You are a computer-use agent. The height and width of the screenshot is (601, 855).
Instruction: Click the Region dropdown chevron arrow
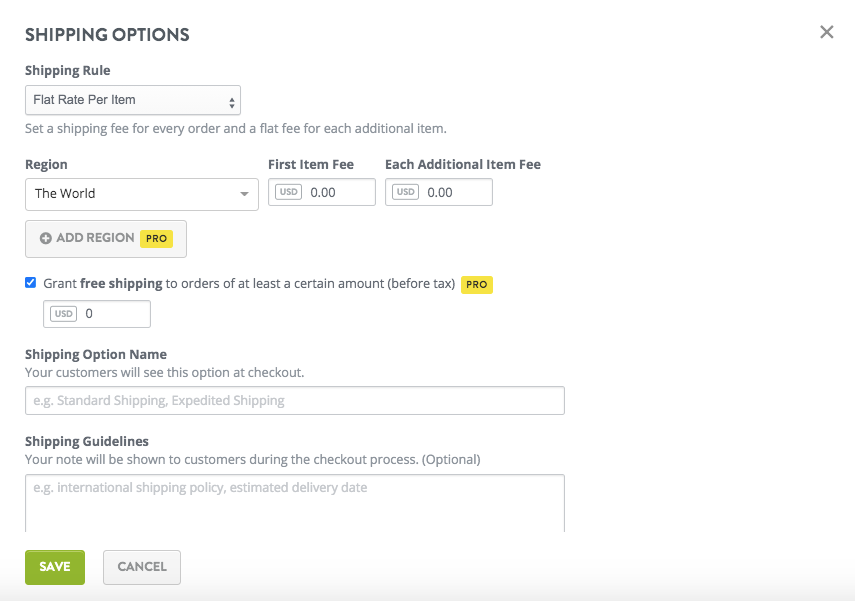(x=247, y=194)
